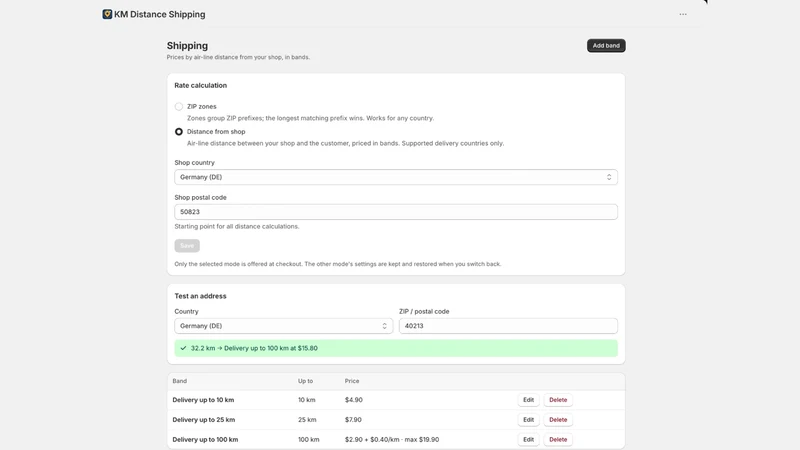Click the Up to column header
800x450 pixels.
point(305,381)
